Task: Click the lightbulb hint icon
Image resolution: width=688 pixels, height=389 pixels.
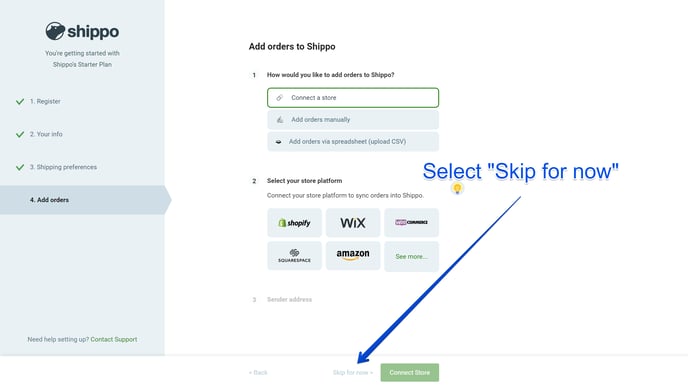Action: (457, 189)
